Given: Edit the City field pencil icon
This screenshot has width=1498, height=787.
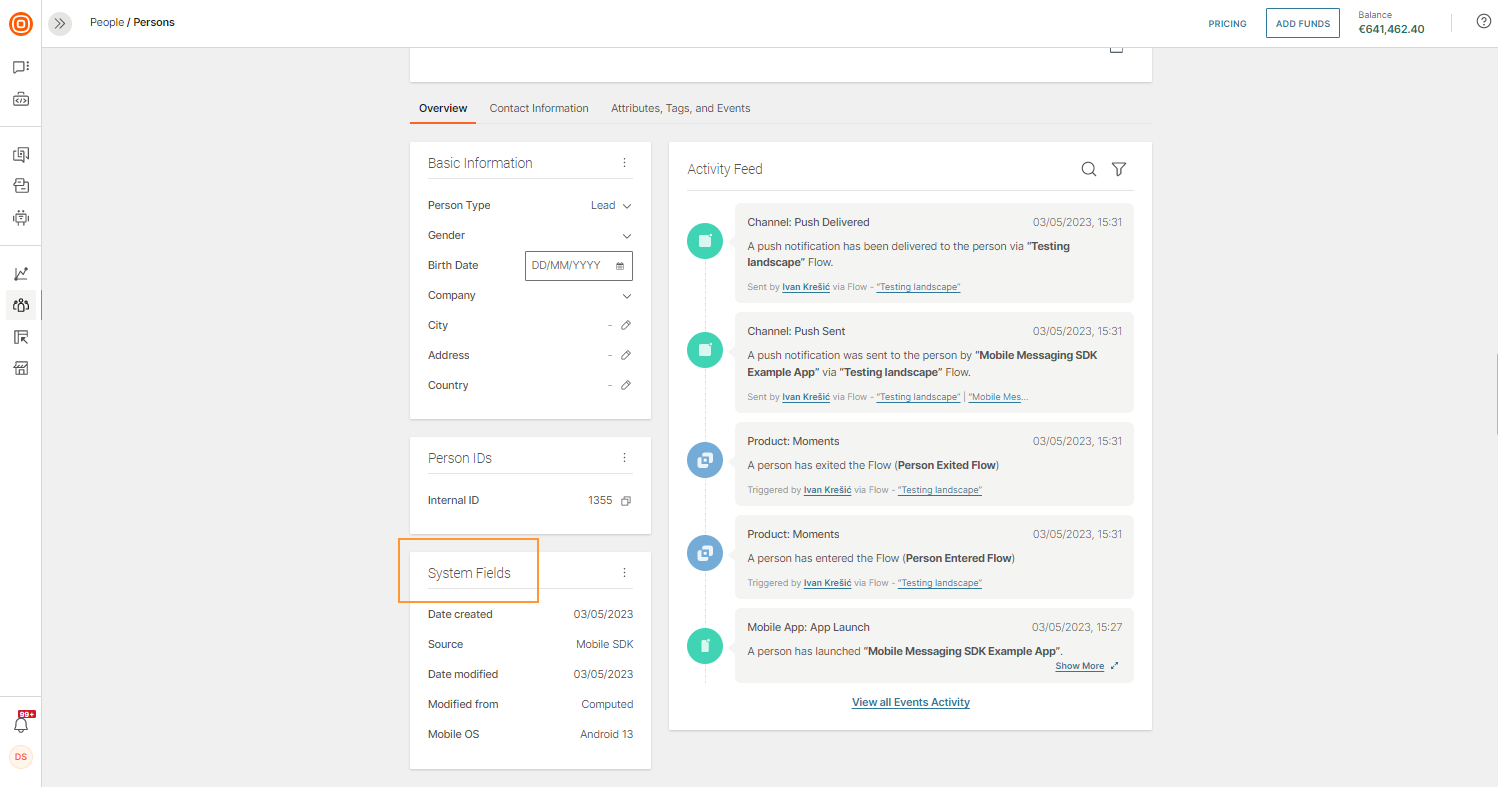Looking at the screenshot, I should pyautogui.click(x=626, y=325).
